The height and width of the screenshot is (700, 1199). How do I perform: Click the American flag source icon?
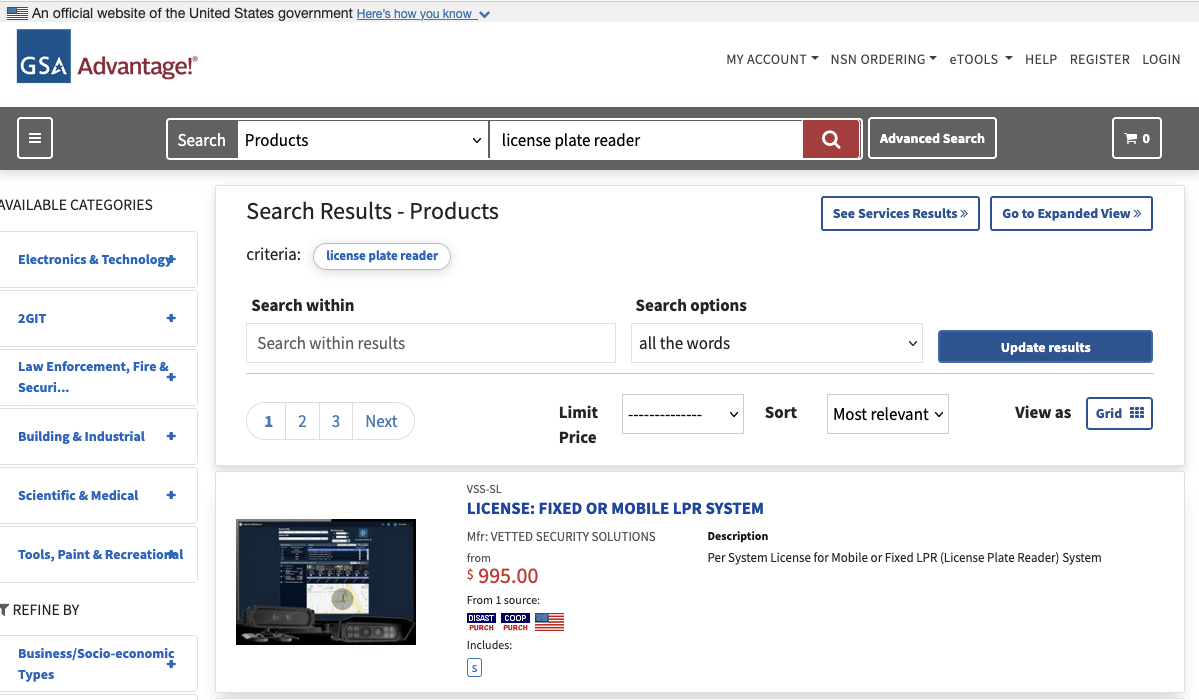(x=549, y=620)
